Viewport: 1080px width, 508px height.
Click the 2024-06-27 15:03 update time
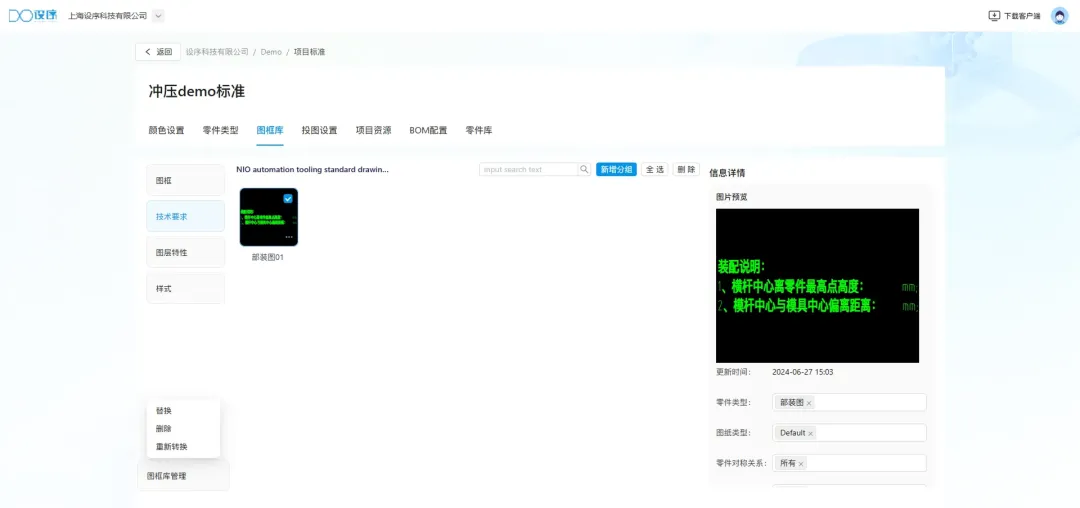click(802, 372)
